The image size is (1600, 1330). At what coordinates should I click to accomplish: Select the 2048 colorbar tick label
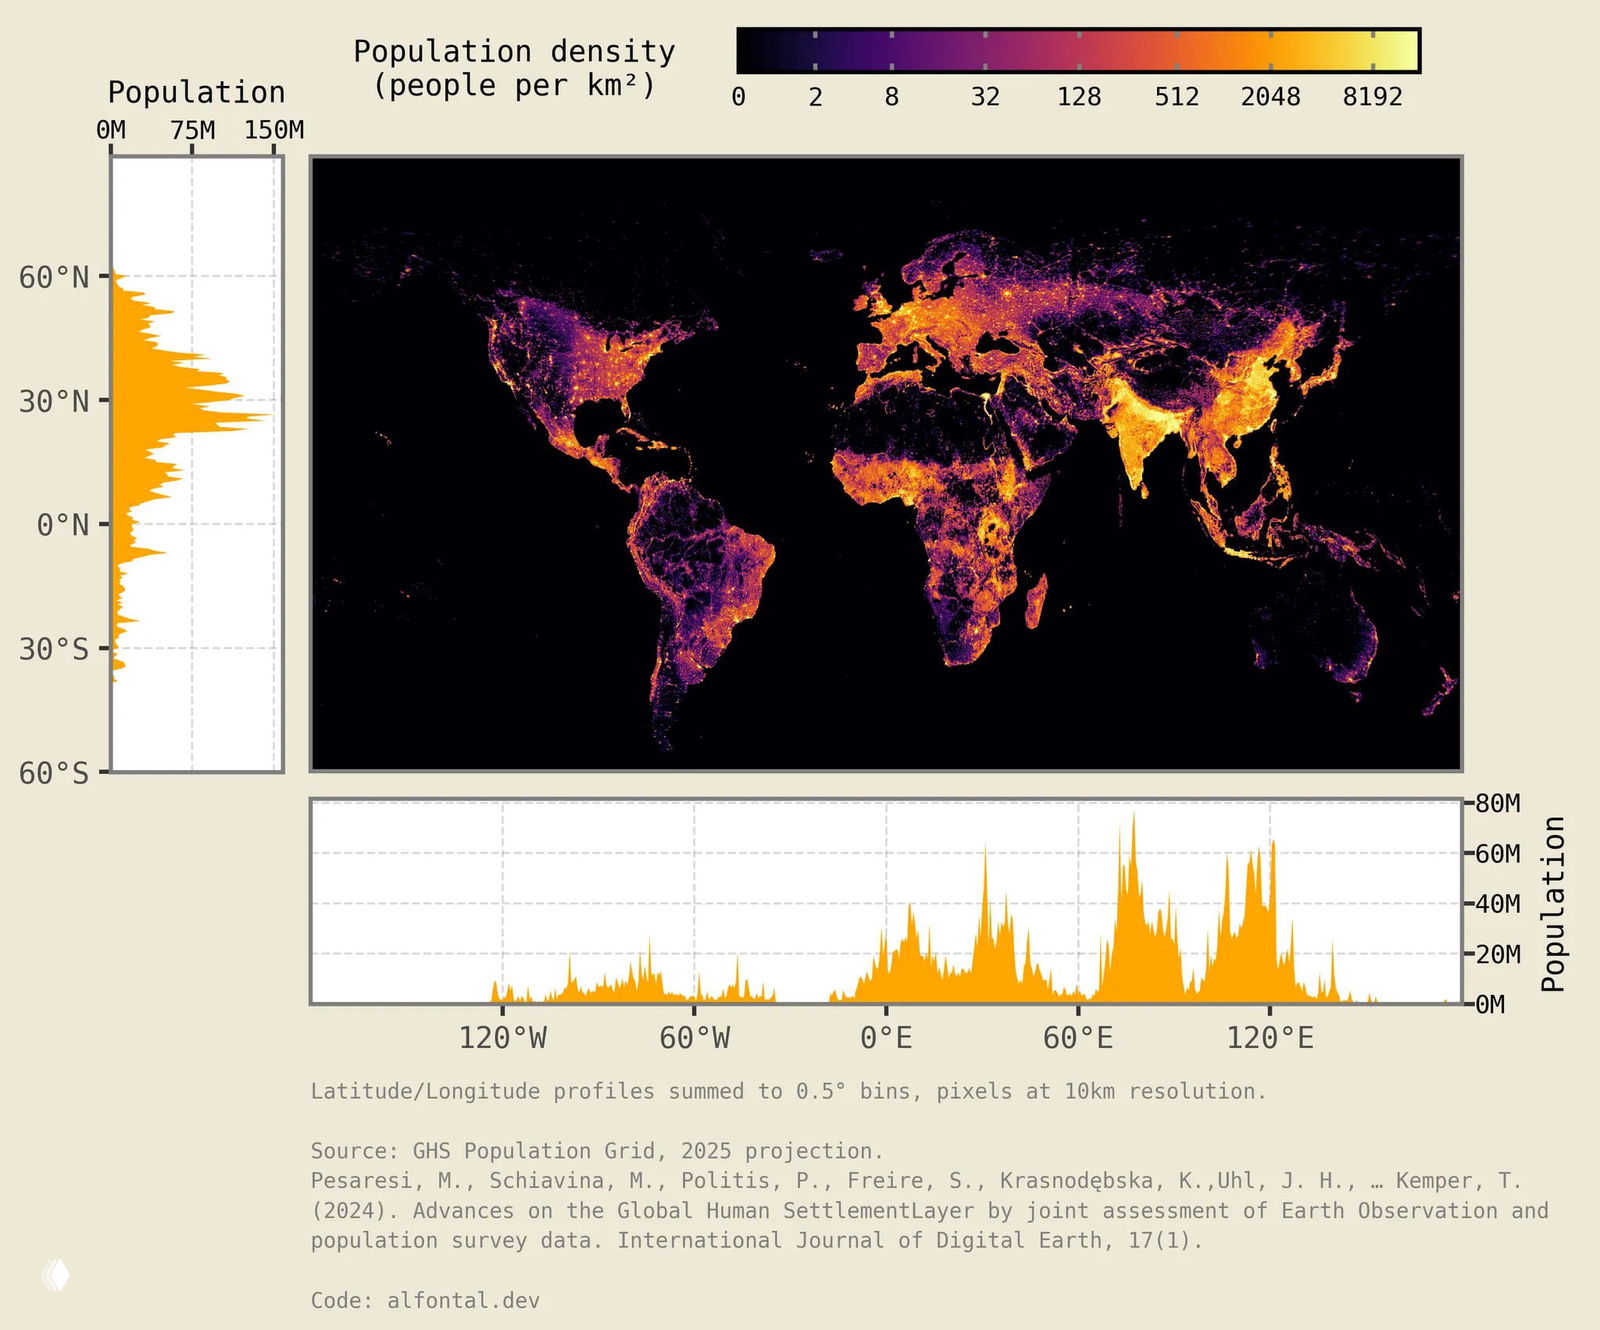coord(1270,97)
